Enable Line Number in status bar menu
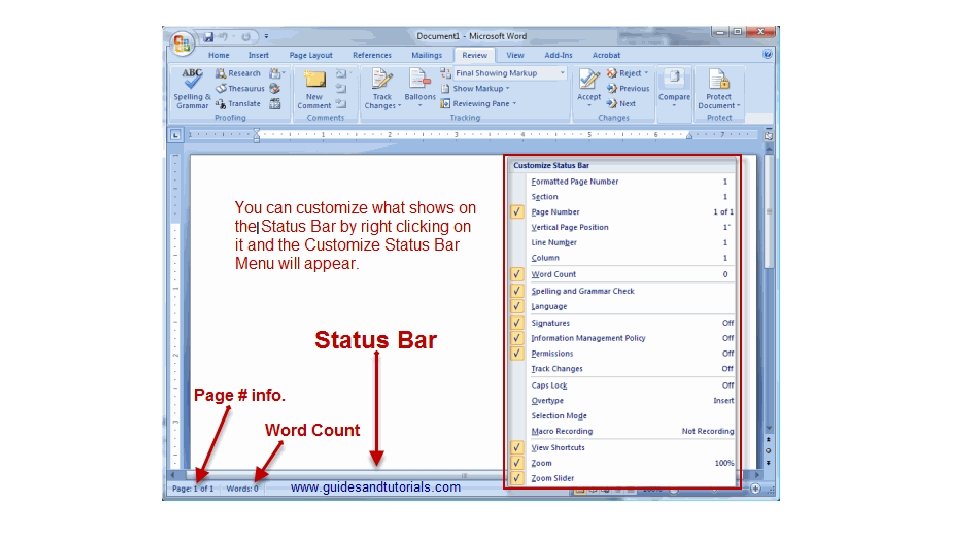960x540 pixels. click(x=623, y=242)
